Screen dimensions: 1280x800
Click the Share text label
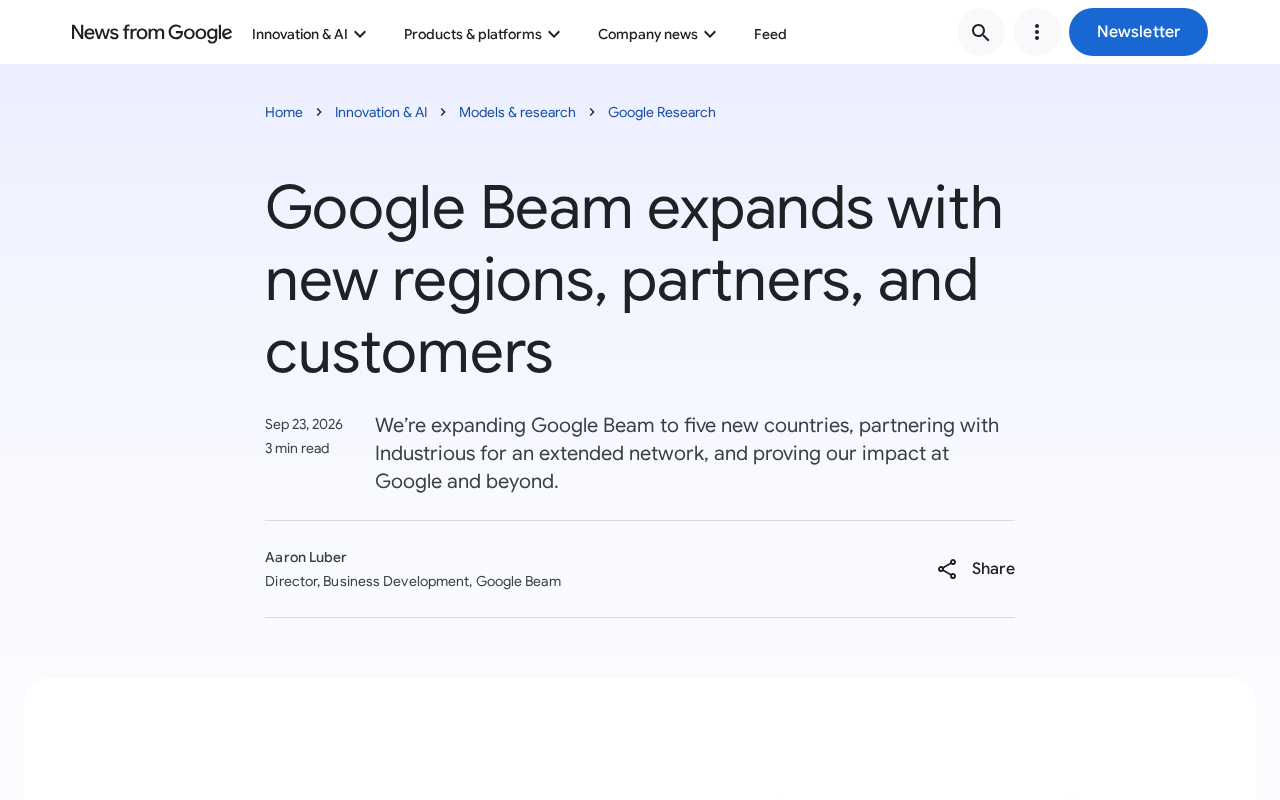(993, 569)
